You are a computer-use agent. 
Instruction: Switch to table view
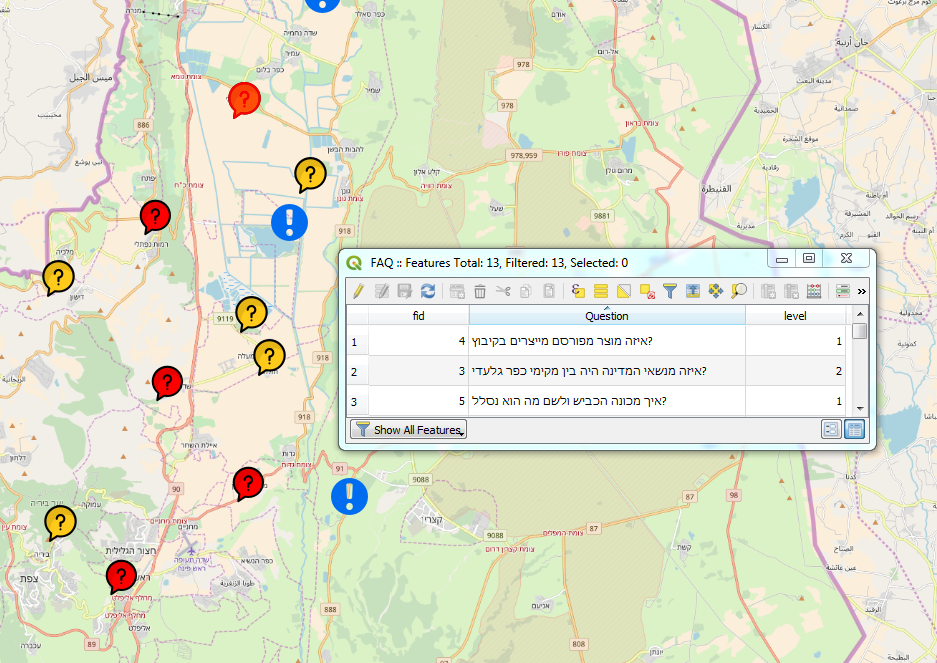854,429
